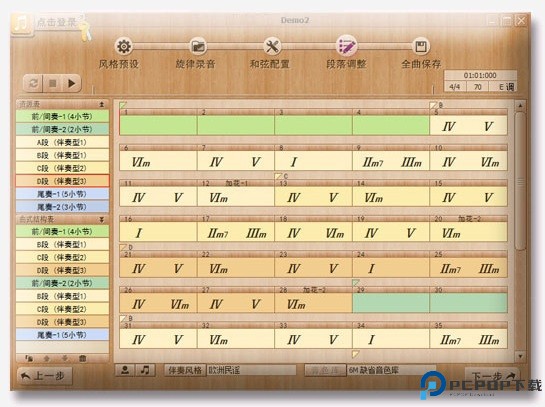Click the music note icon beside the person icon
The height and width of the screenshot is (407, 545).
click(x=145, y=370)
